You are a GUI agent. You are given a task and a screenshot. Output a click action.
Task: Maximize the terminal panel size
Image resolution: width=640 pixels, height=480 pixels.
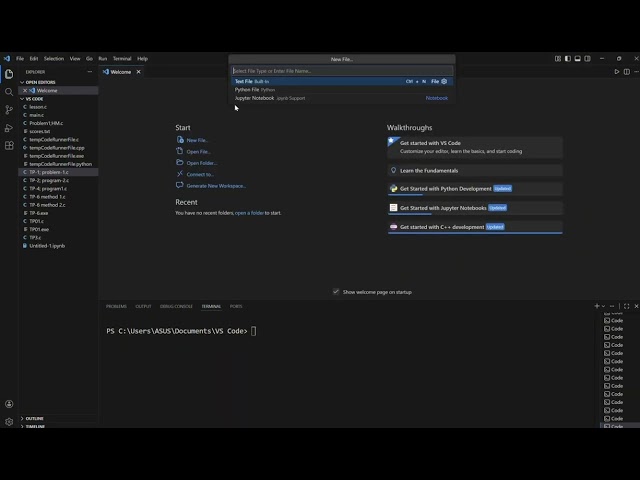pos(627,306)
